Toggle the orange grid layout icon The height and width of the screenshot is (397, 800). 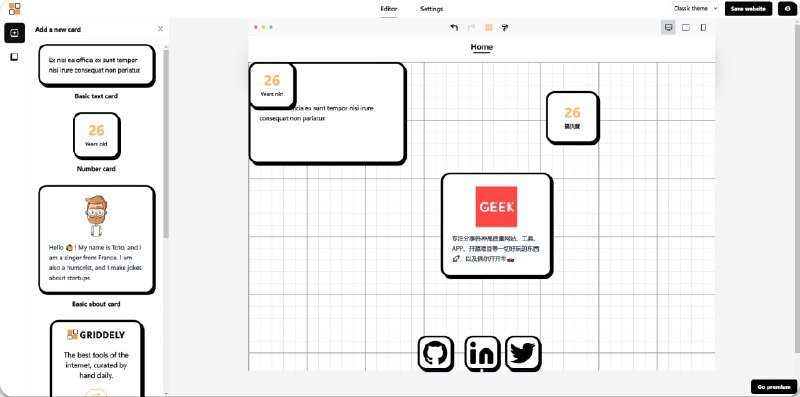[x=489, y=28]
